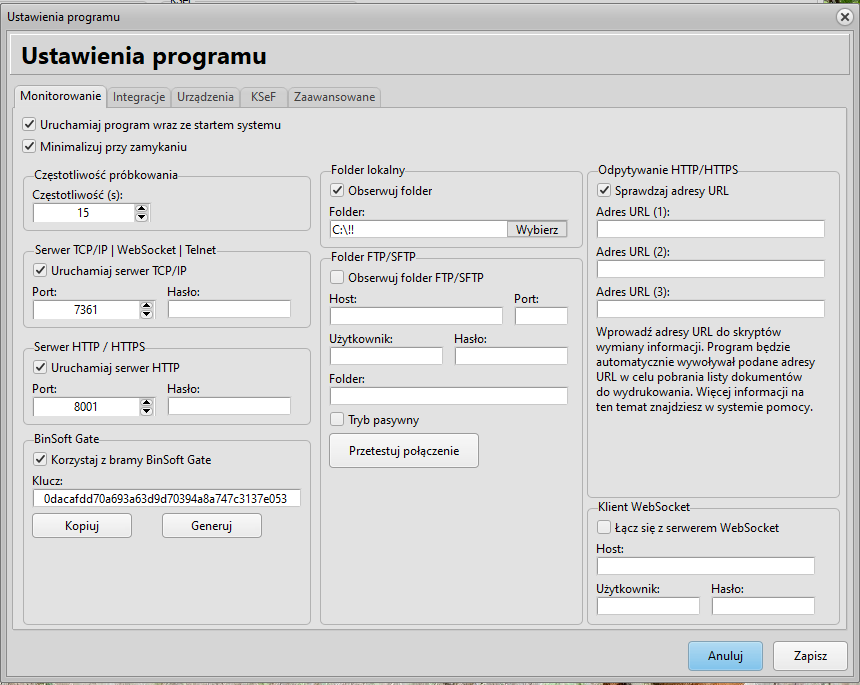Close the Ustawienia programu dialog window

coord(844,17)
